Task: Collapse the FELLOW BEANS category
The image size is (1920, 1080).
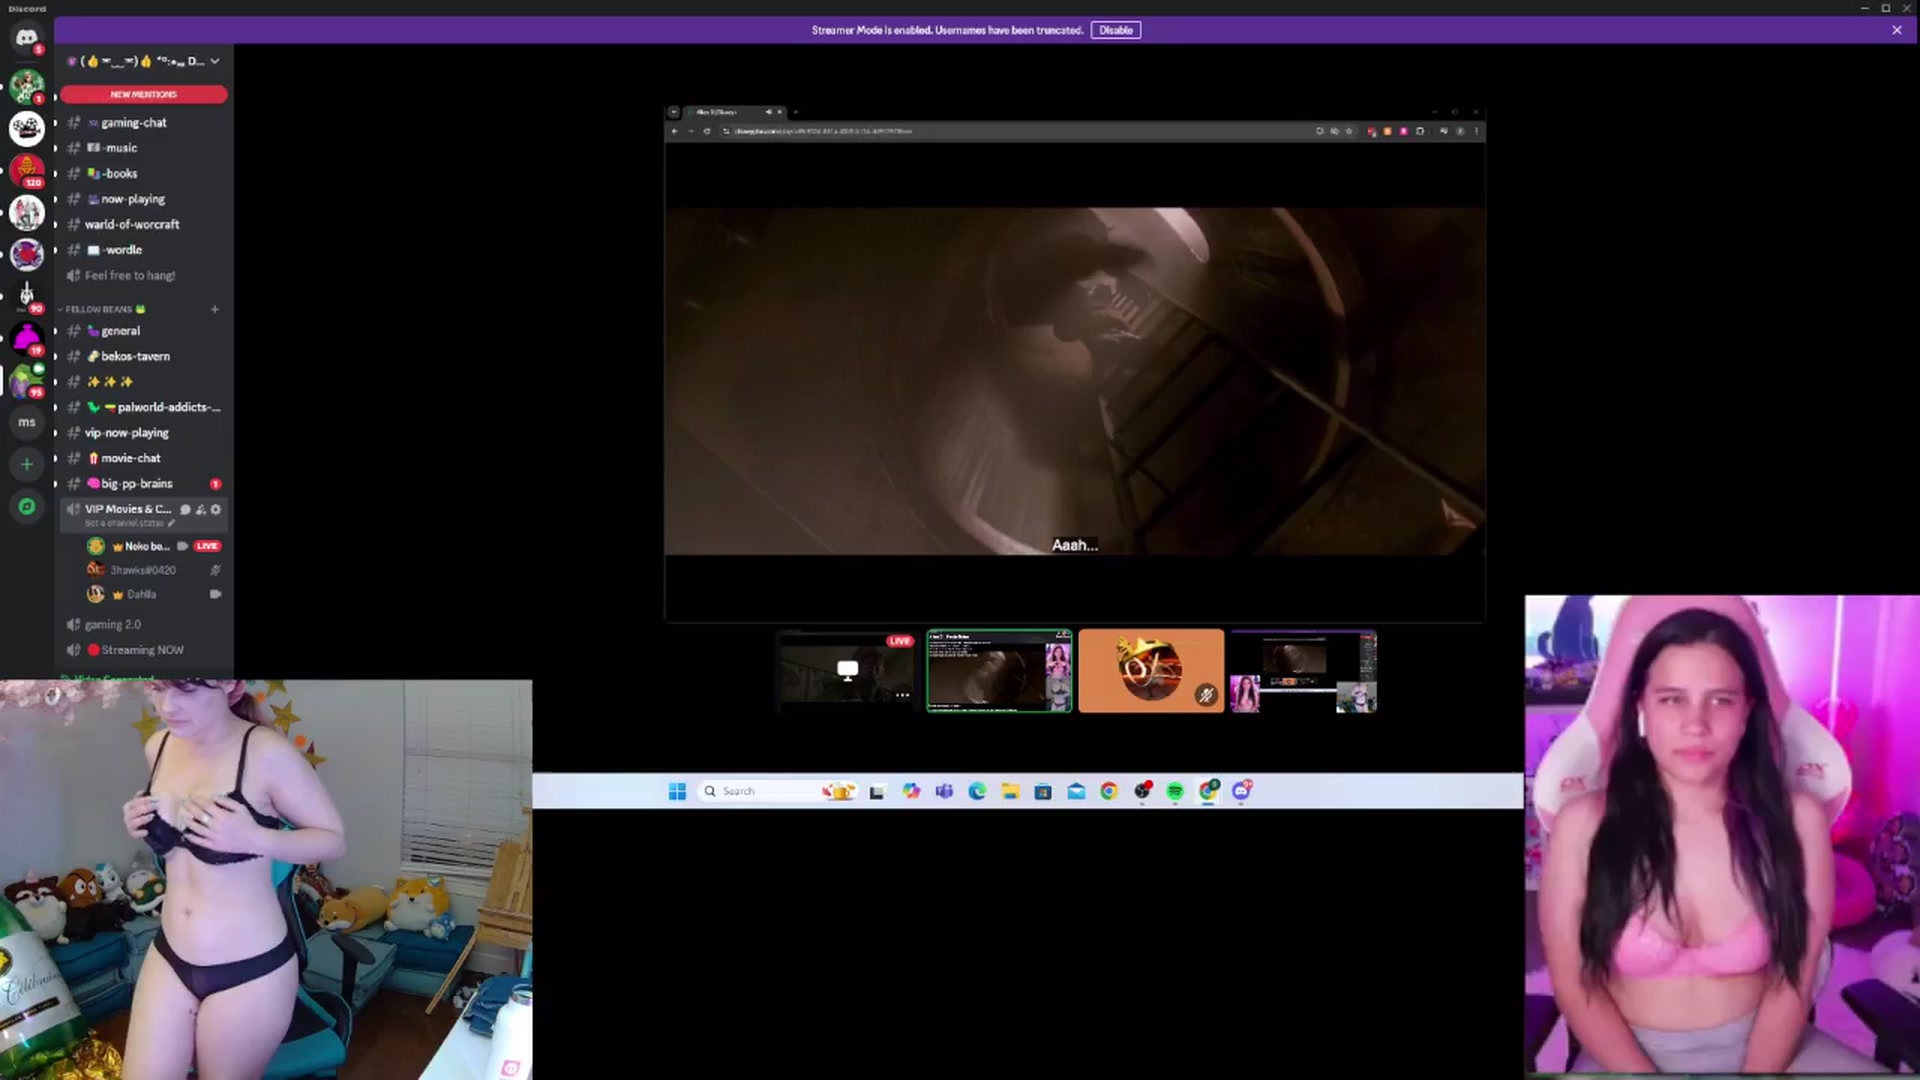Action: pos(100,309)
